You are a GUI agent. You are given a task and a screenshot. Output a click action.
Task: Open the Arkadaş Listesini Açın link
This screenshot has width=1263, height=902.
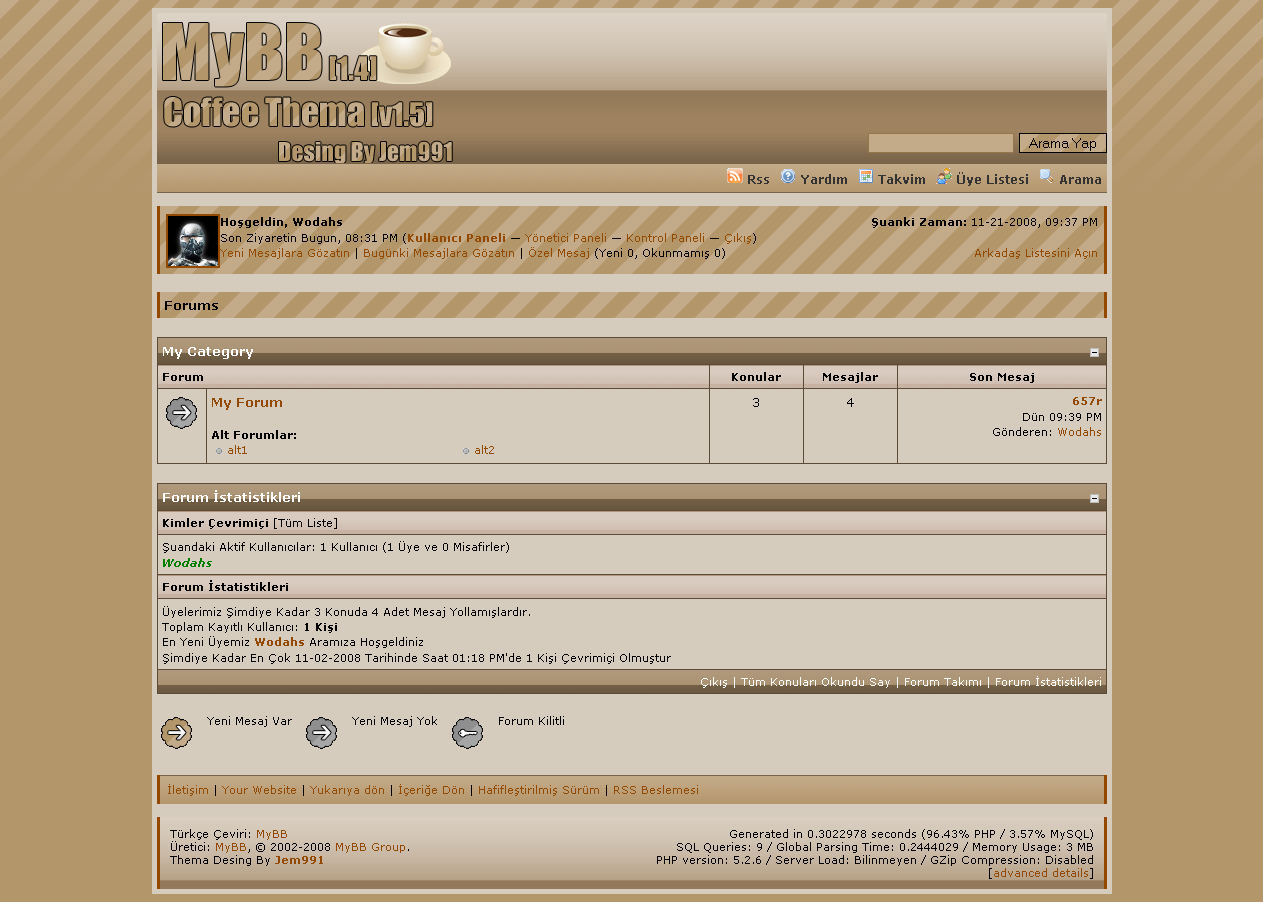[1035, 253]
